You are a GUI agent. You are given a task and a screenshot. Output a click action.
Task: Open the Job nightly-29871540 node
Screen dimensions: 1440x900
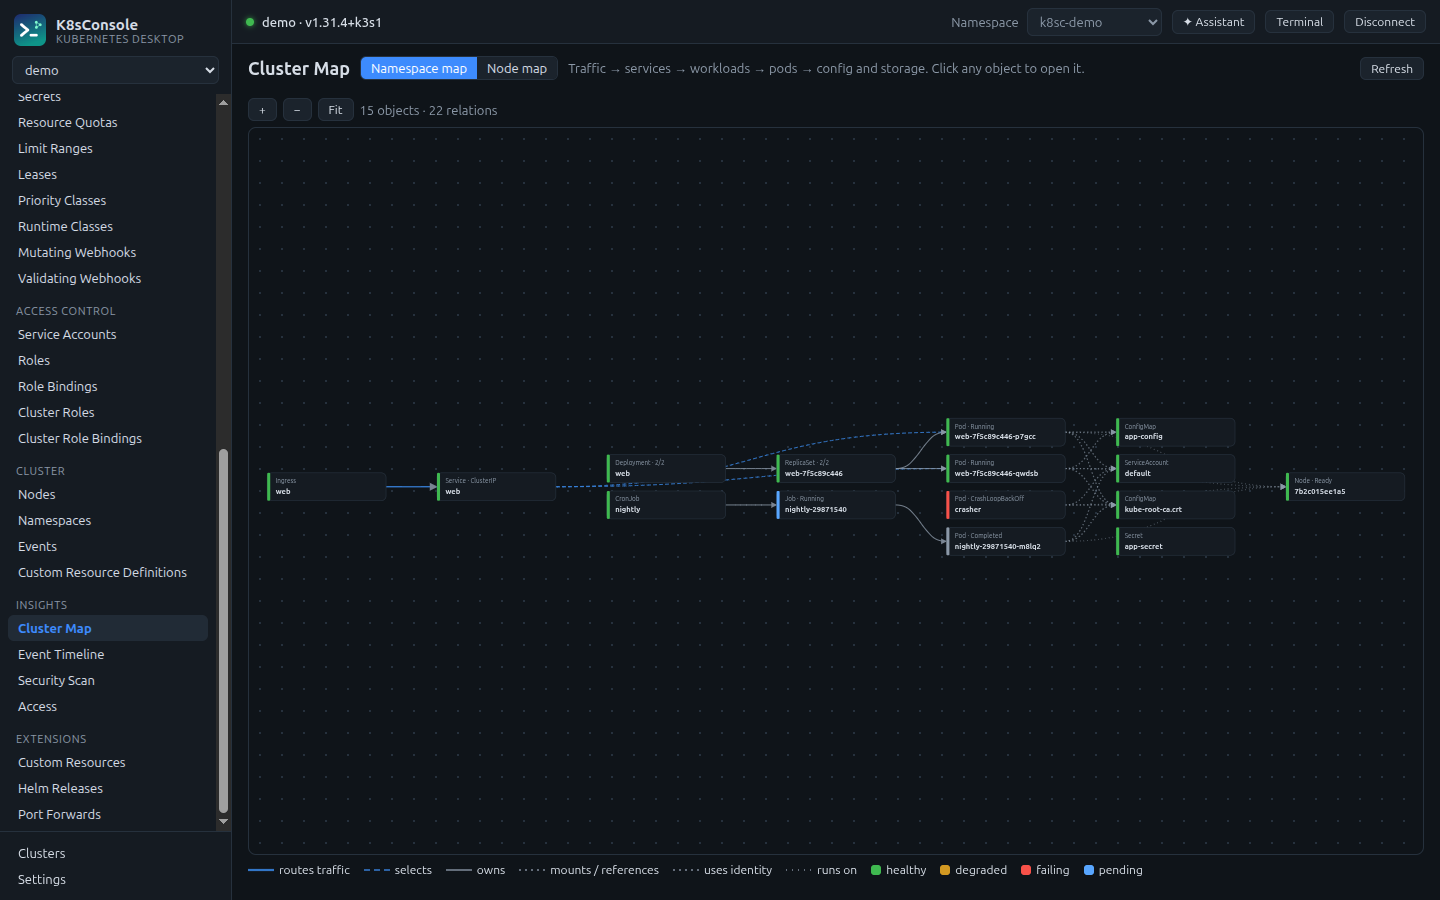tap(836, 504)
